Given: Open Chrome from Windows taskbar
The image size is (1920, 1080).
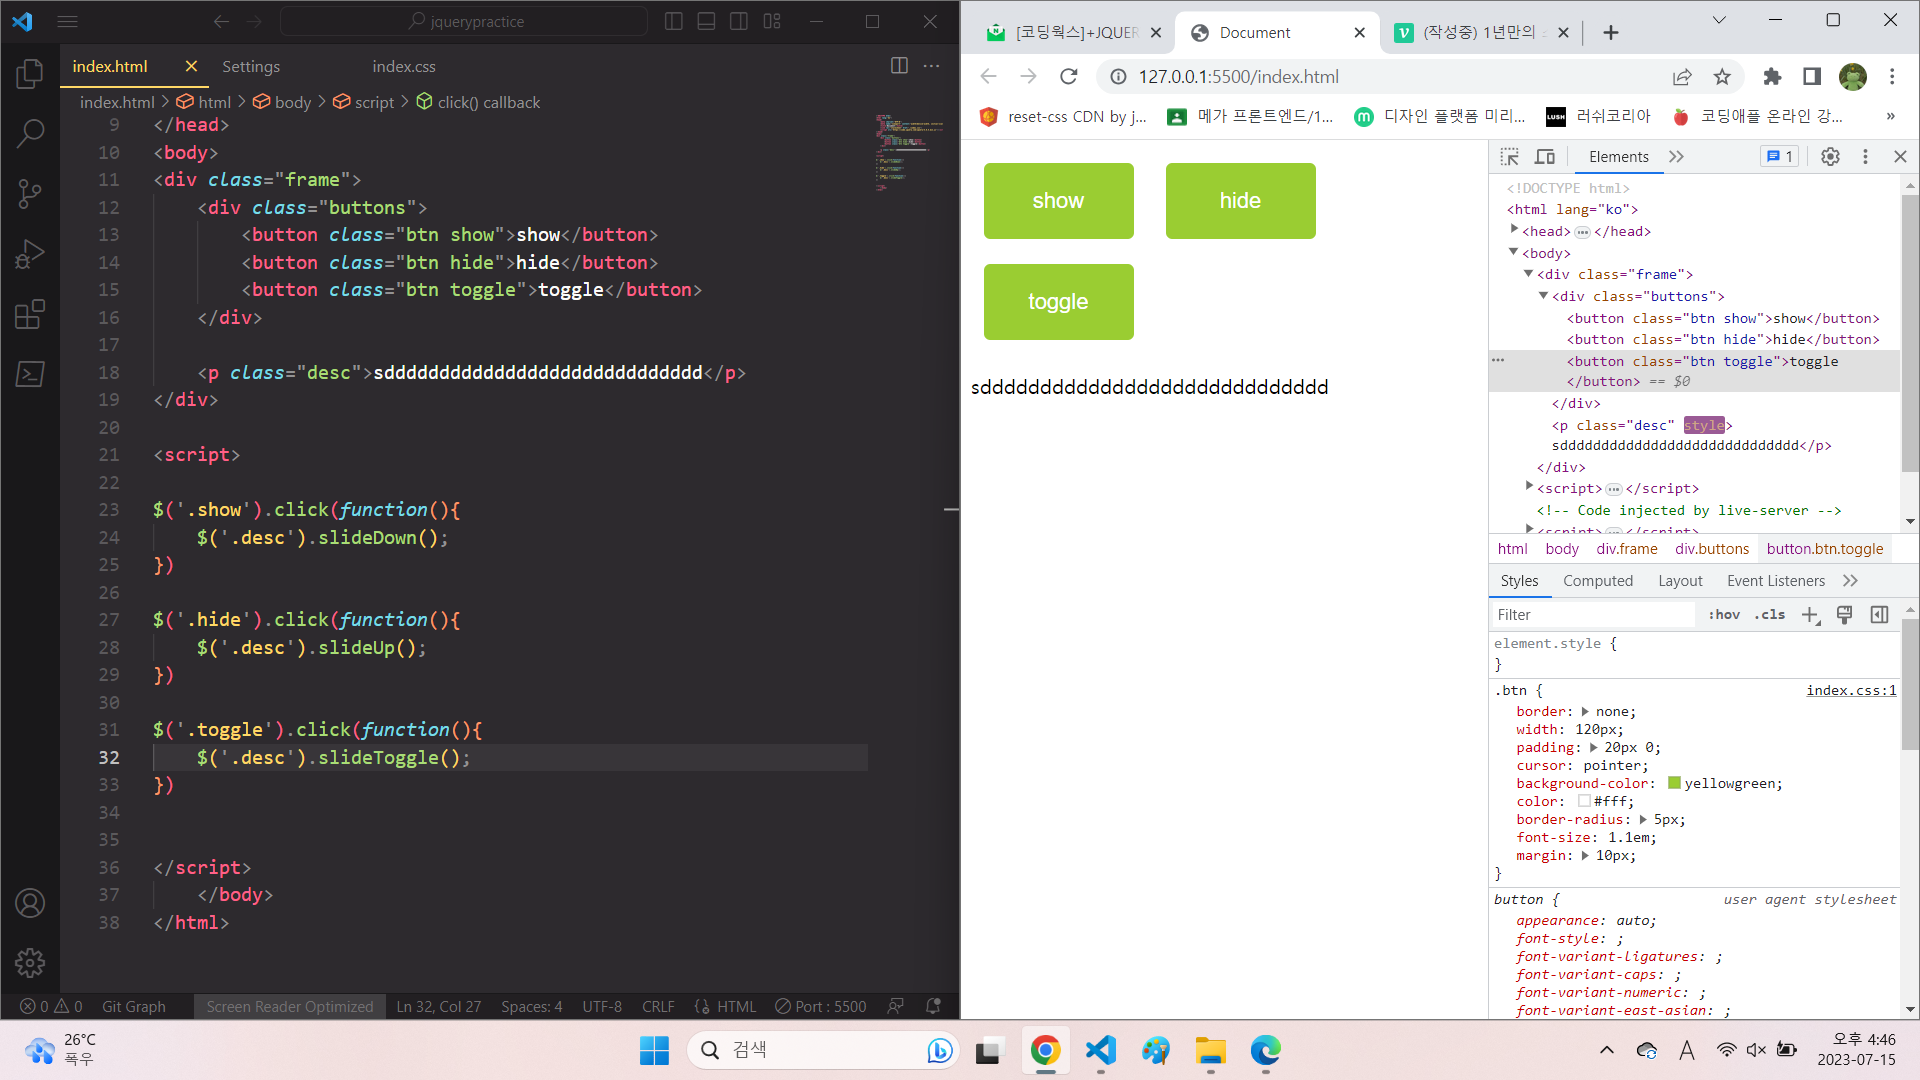Looking at the screenshot, I should point(1045,1050).
